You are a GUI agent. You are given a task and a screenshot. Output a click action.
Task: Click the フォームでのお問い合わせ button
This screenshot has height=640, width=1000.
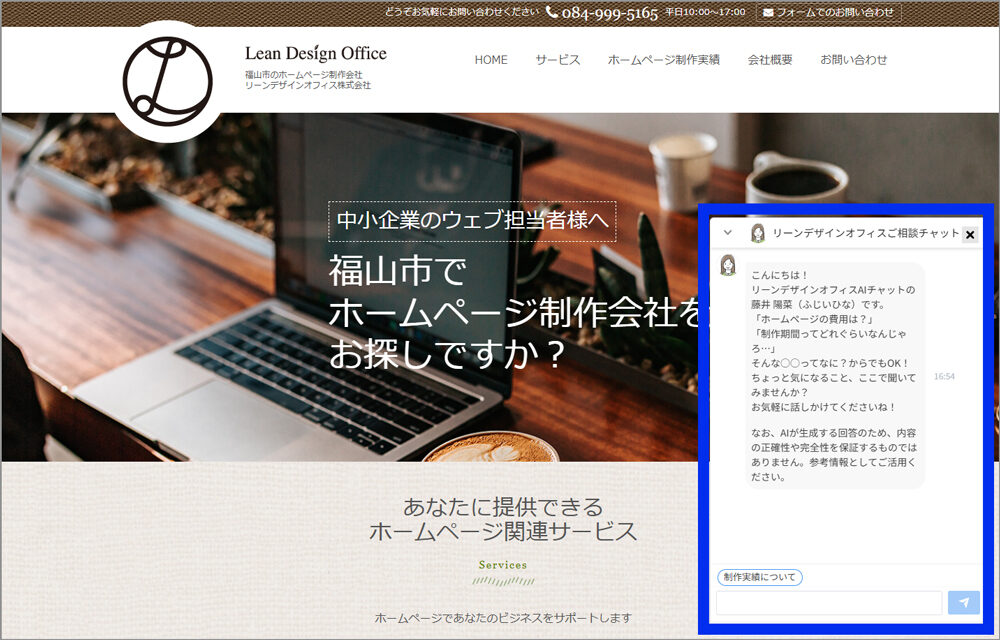829,13
